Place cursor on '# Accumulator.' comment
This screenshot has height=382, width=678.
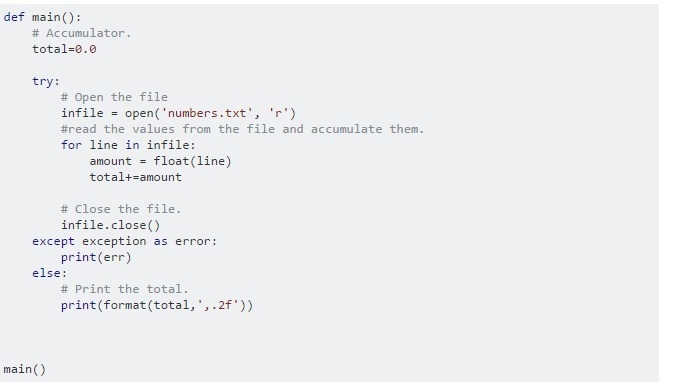pos(81,33)
